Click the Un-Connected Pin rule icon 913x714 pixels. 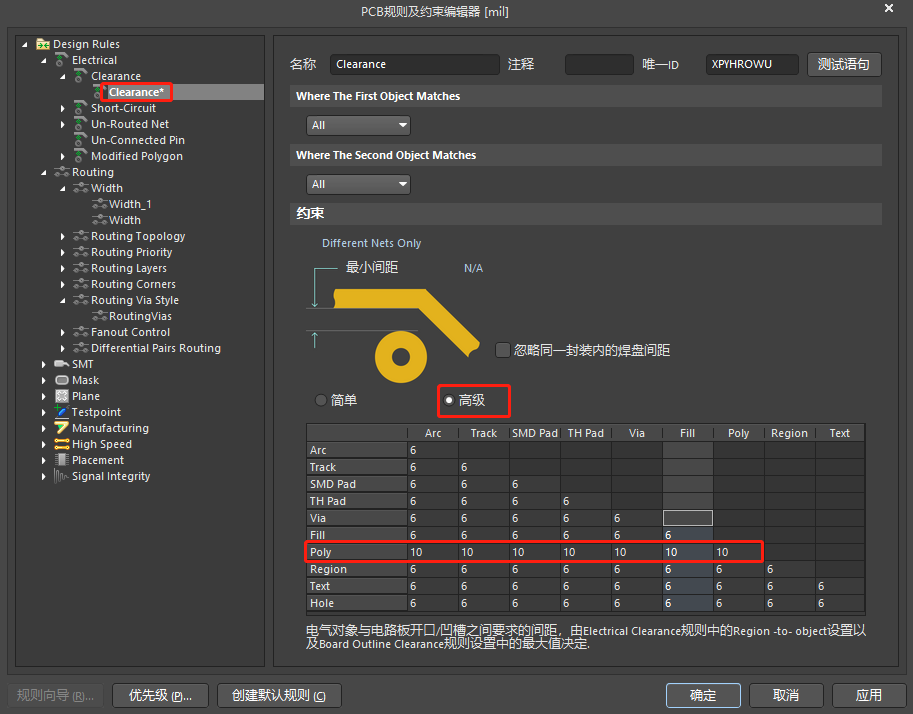80,140
